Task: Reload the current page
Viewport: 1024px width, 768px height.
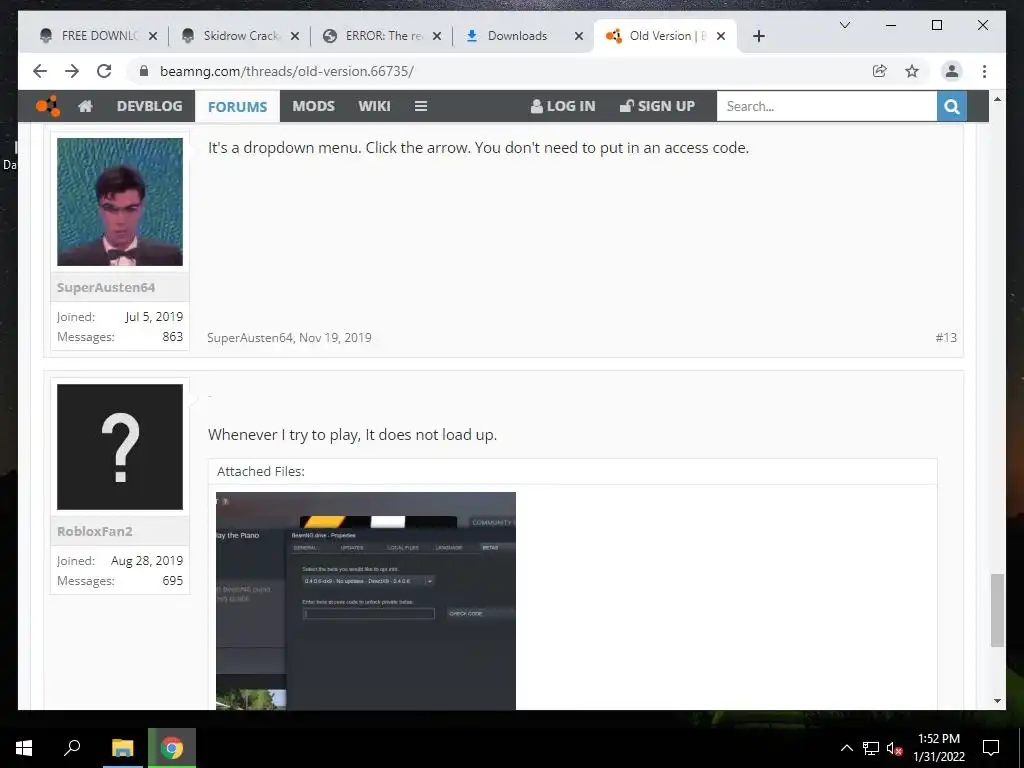Action: [104, 71]
